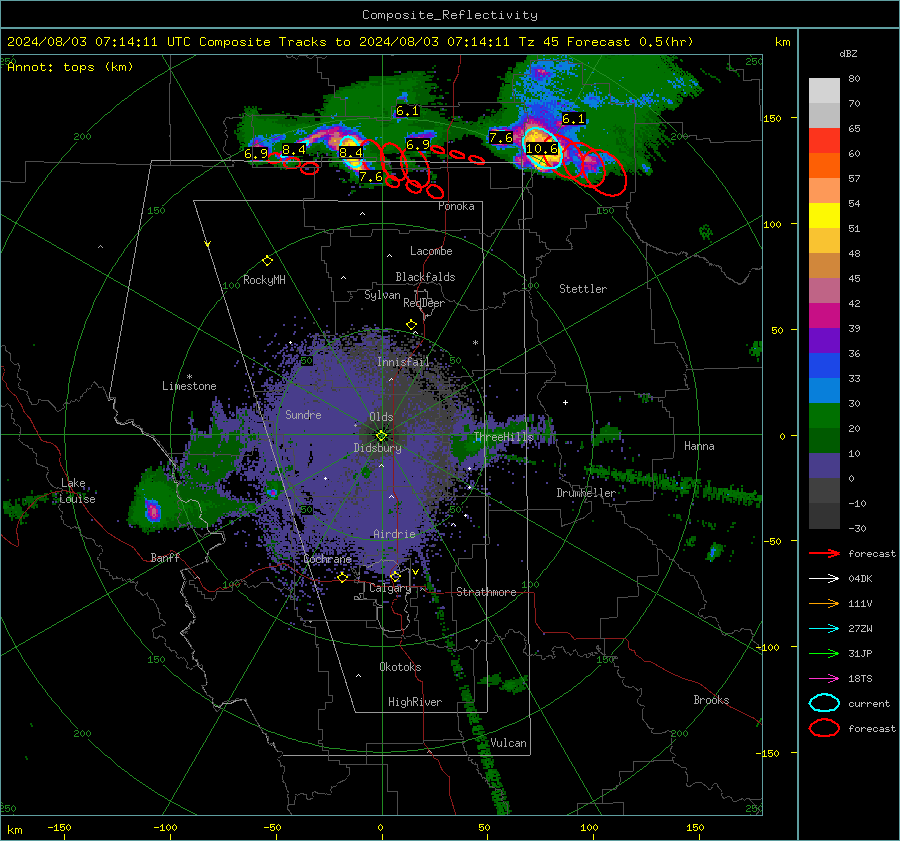This screenshot has width=900, height=841.
Task: Click the Innisfail town label
Action: (x=403, y=362)
